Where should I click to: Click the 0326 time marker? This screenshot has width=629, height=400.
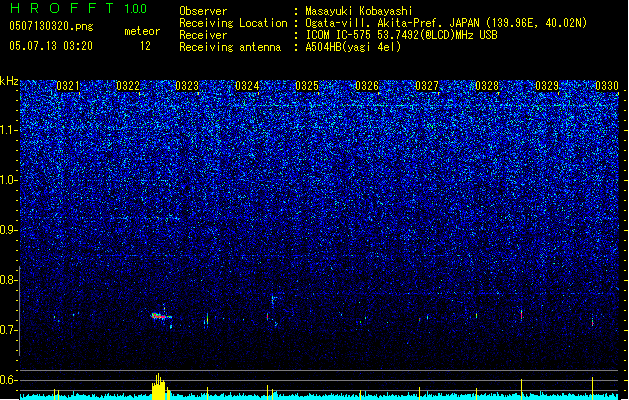(x=367, y=86)
